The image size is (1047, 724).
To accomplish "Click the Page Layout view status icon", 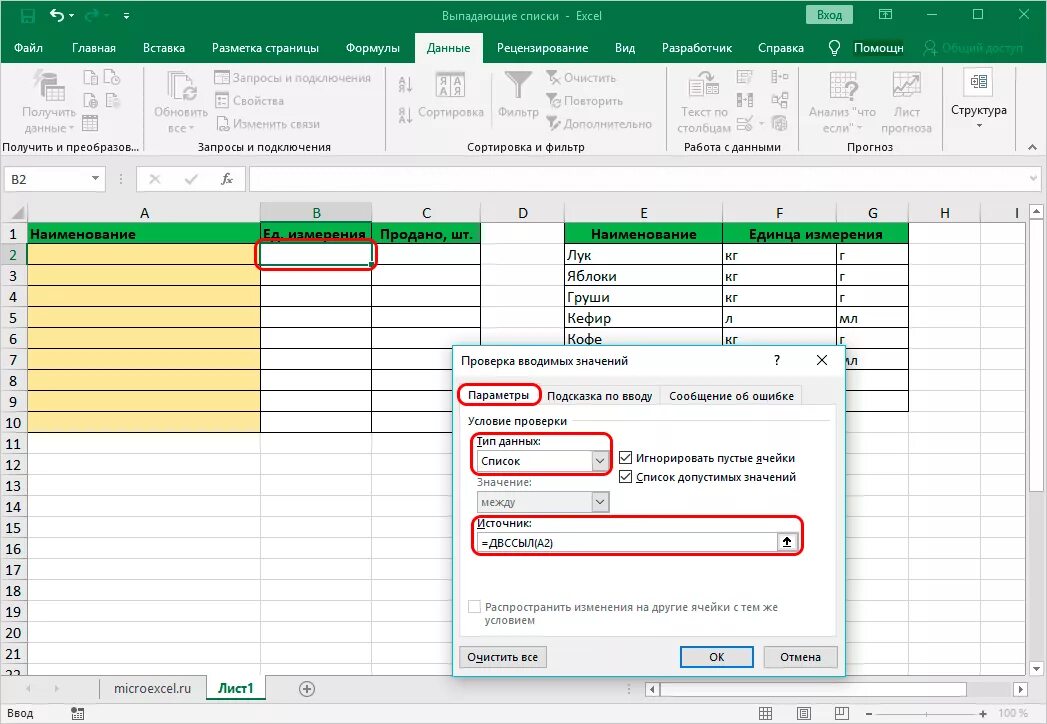I will [x=804, y=713].
